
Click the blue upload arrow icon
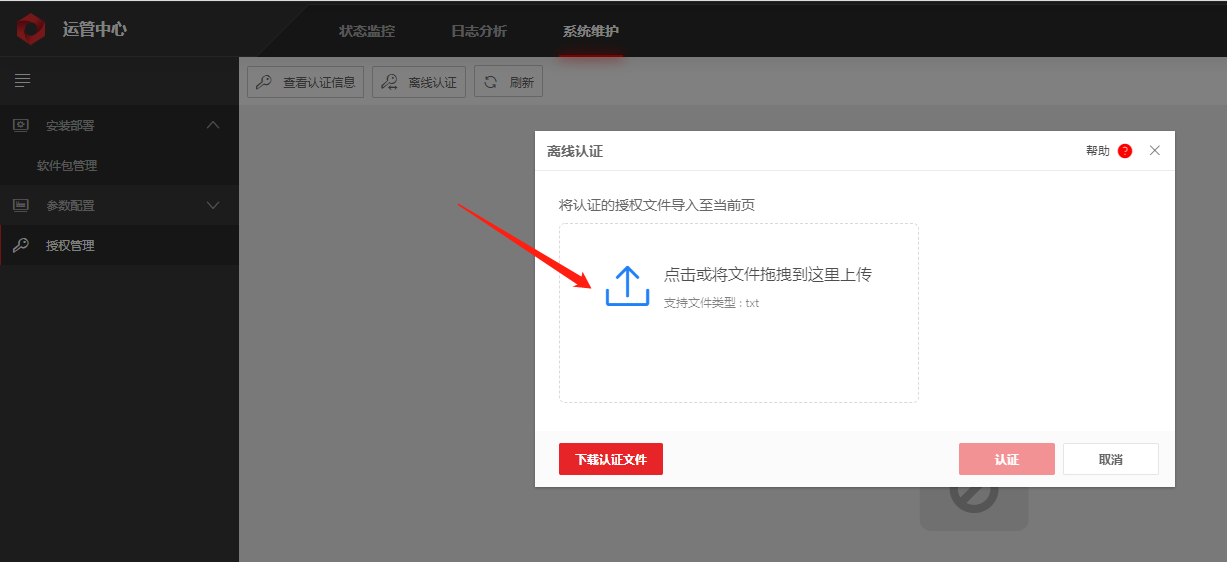[x=628, y=286]
